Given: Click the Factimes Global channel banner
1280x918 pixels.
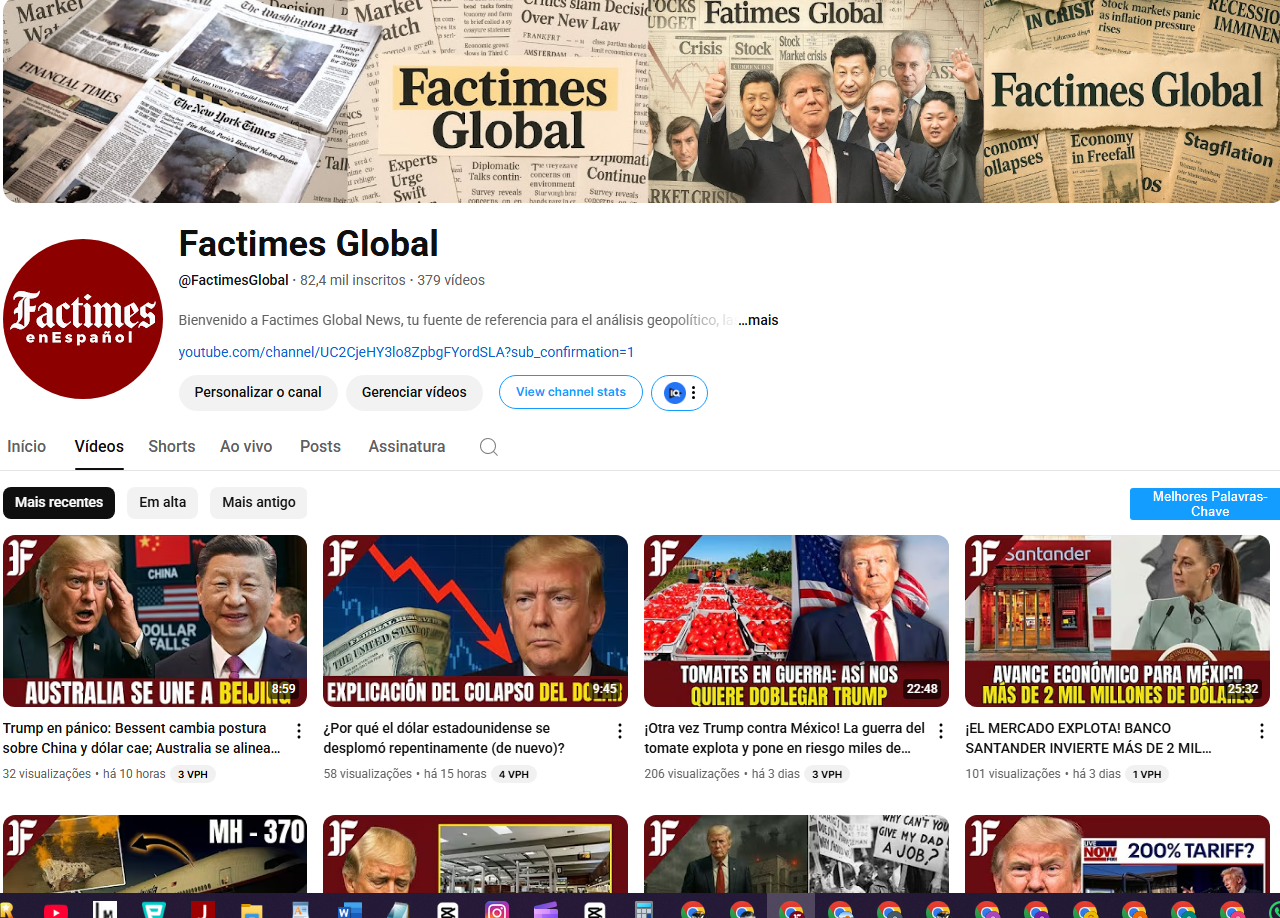Looking at the screenshot, I should 640,101.
